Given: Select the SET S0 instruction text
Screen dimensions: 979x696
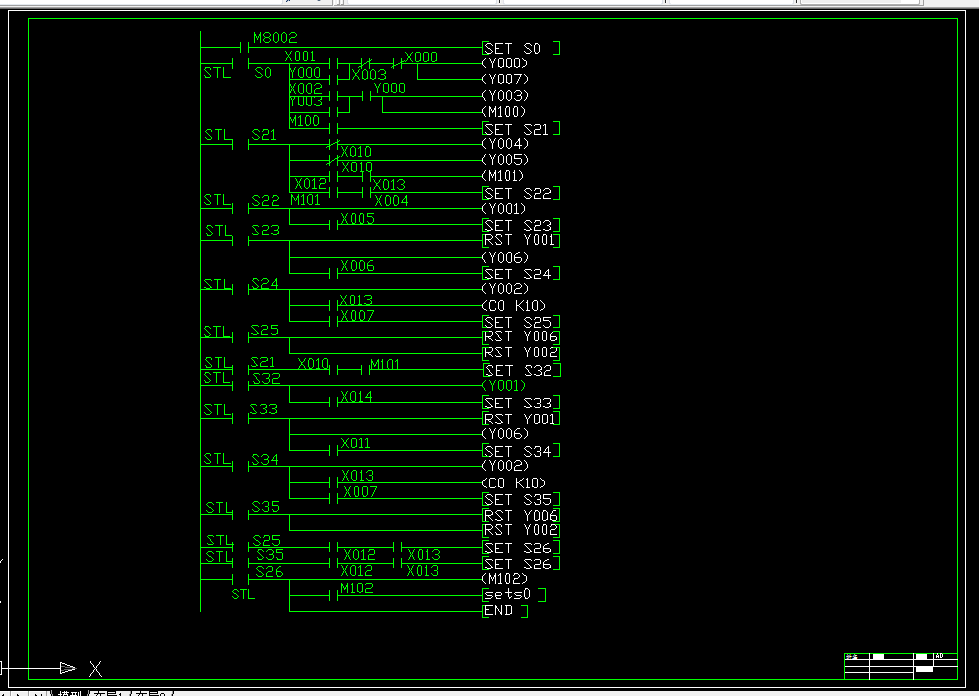Looking at the screenshot, I should coord(513,49).
